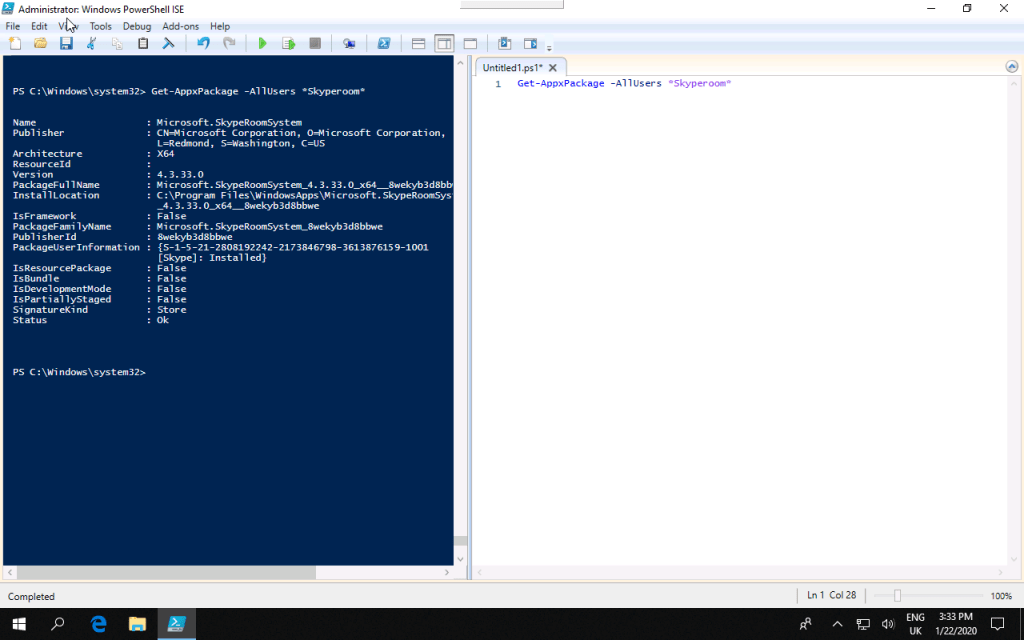
Task: Click the Run Selection icon
Action: [x=288, y=44]
